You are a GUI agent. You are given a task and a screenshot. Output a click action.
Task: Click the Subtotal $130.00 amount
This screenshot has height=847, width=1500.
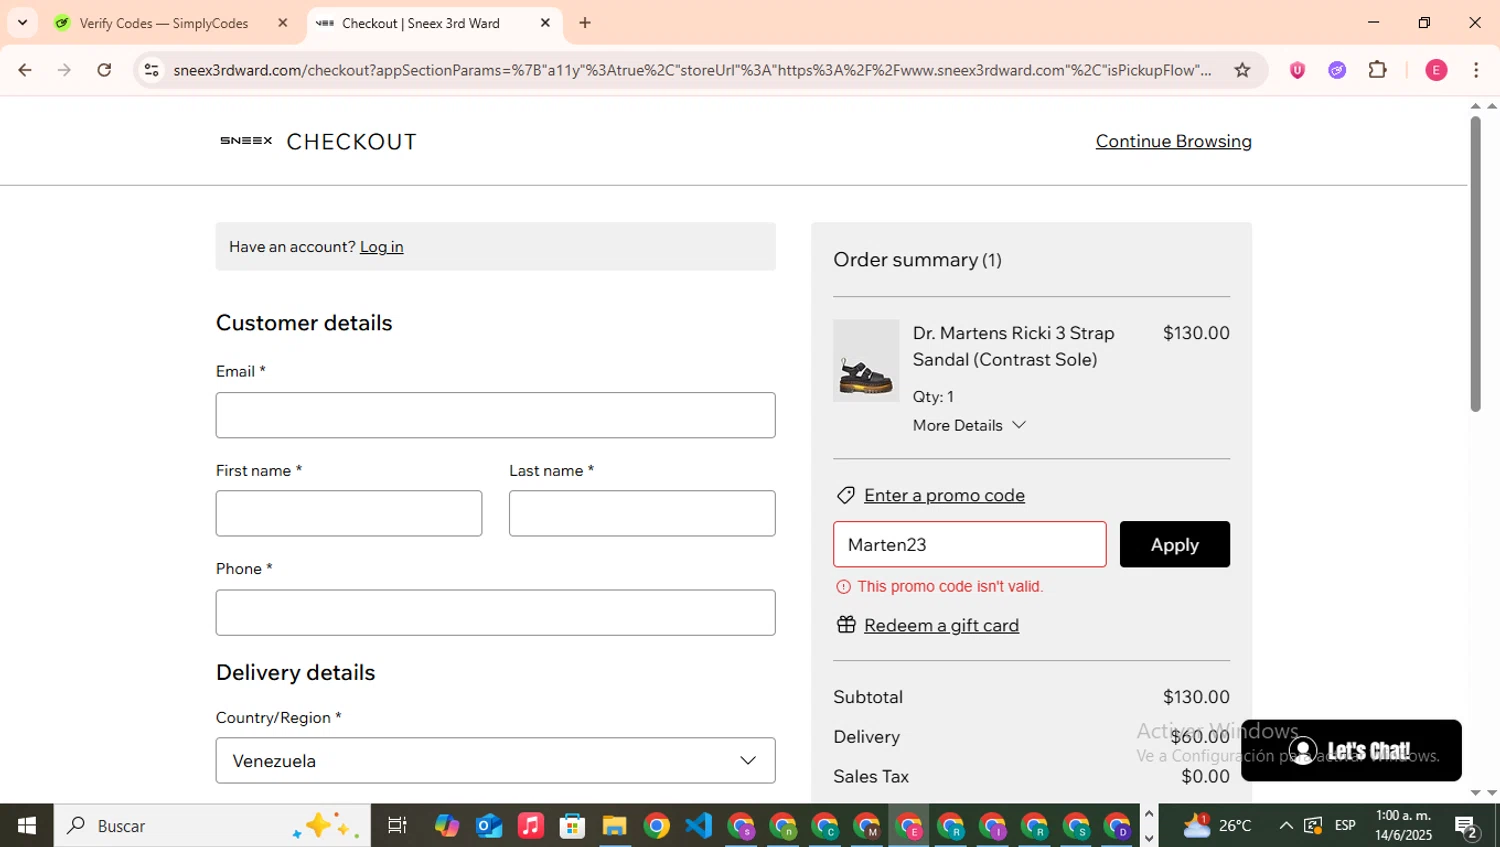coord(1196,697)
